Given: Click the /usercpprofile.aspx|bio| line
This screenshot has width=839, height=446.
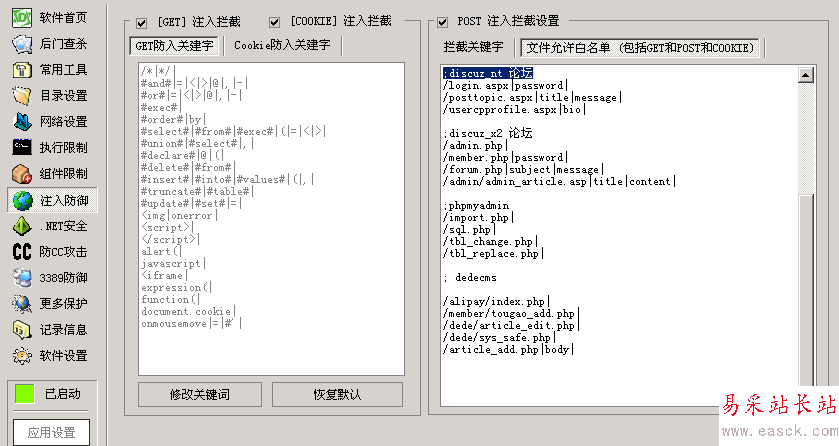Looking at the screenshot, I should tap(514, 110).
